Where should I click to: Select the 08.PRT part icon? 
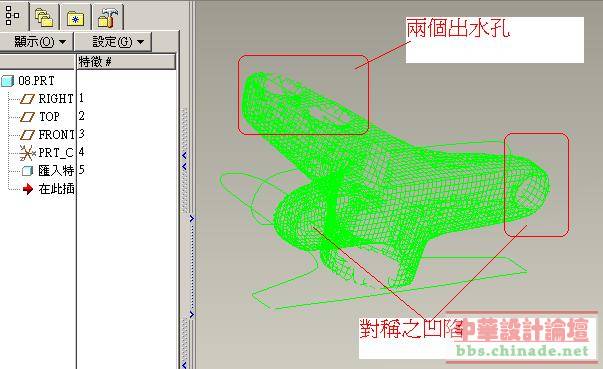7,81
